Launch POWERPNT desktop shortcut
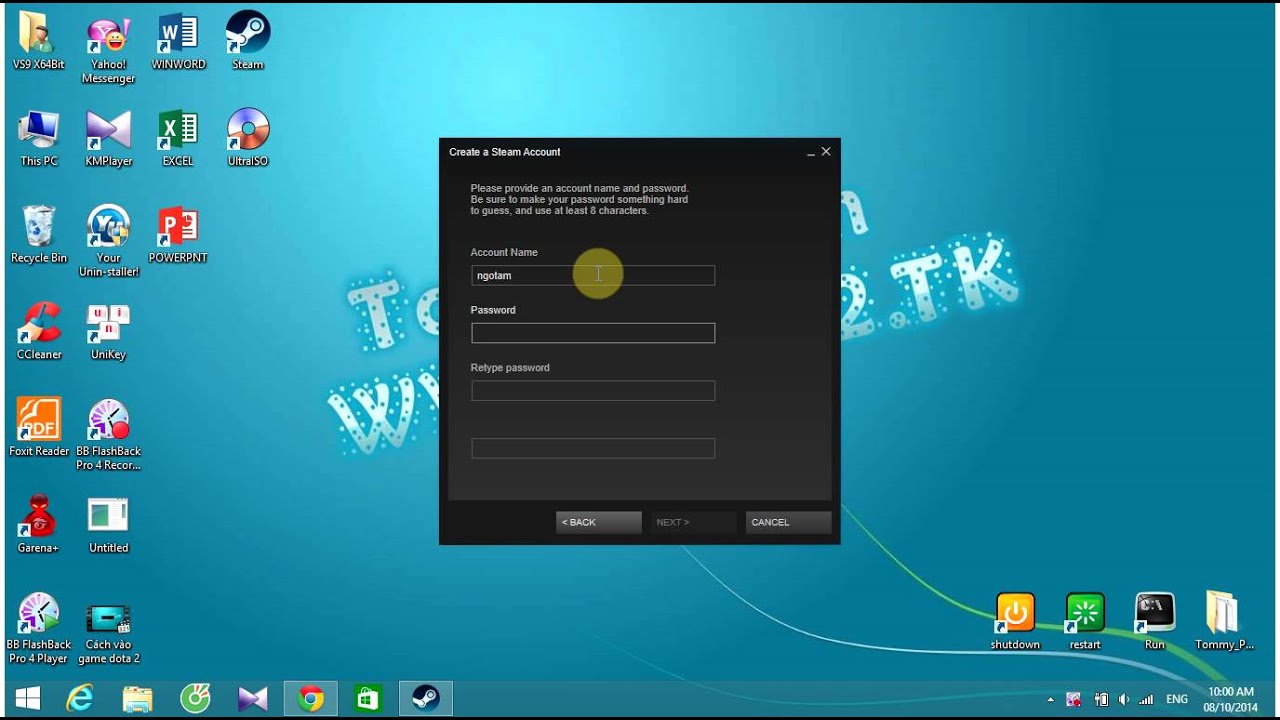Viewport: 1280px width, 720px height. [178, 235]
